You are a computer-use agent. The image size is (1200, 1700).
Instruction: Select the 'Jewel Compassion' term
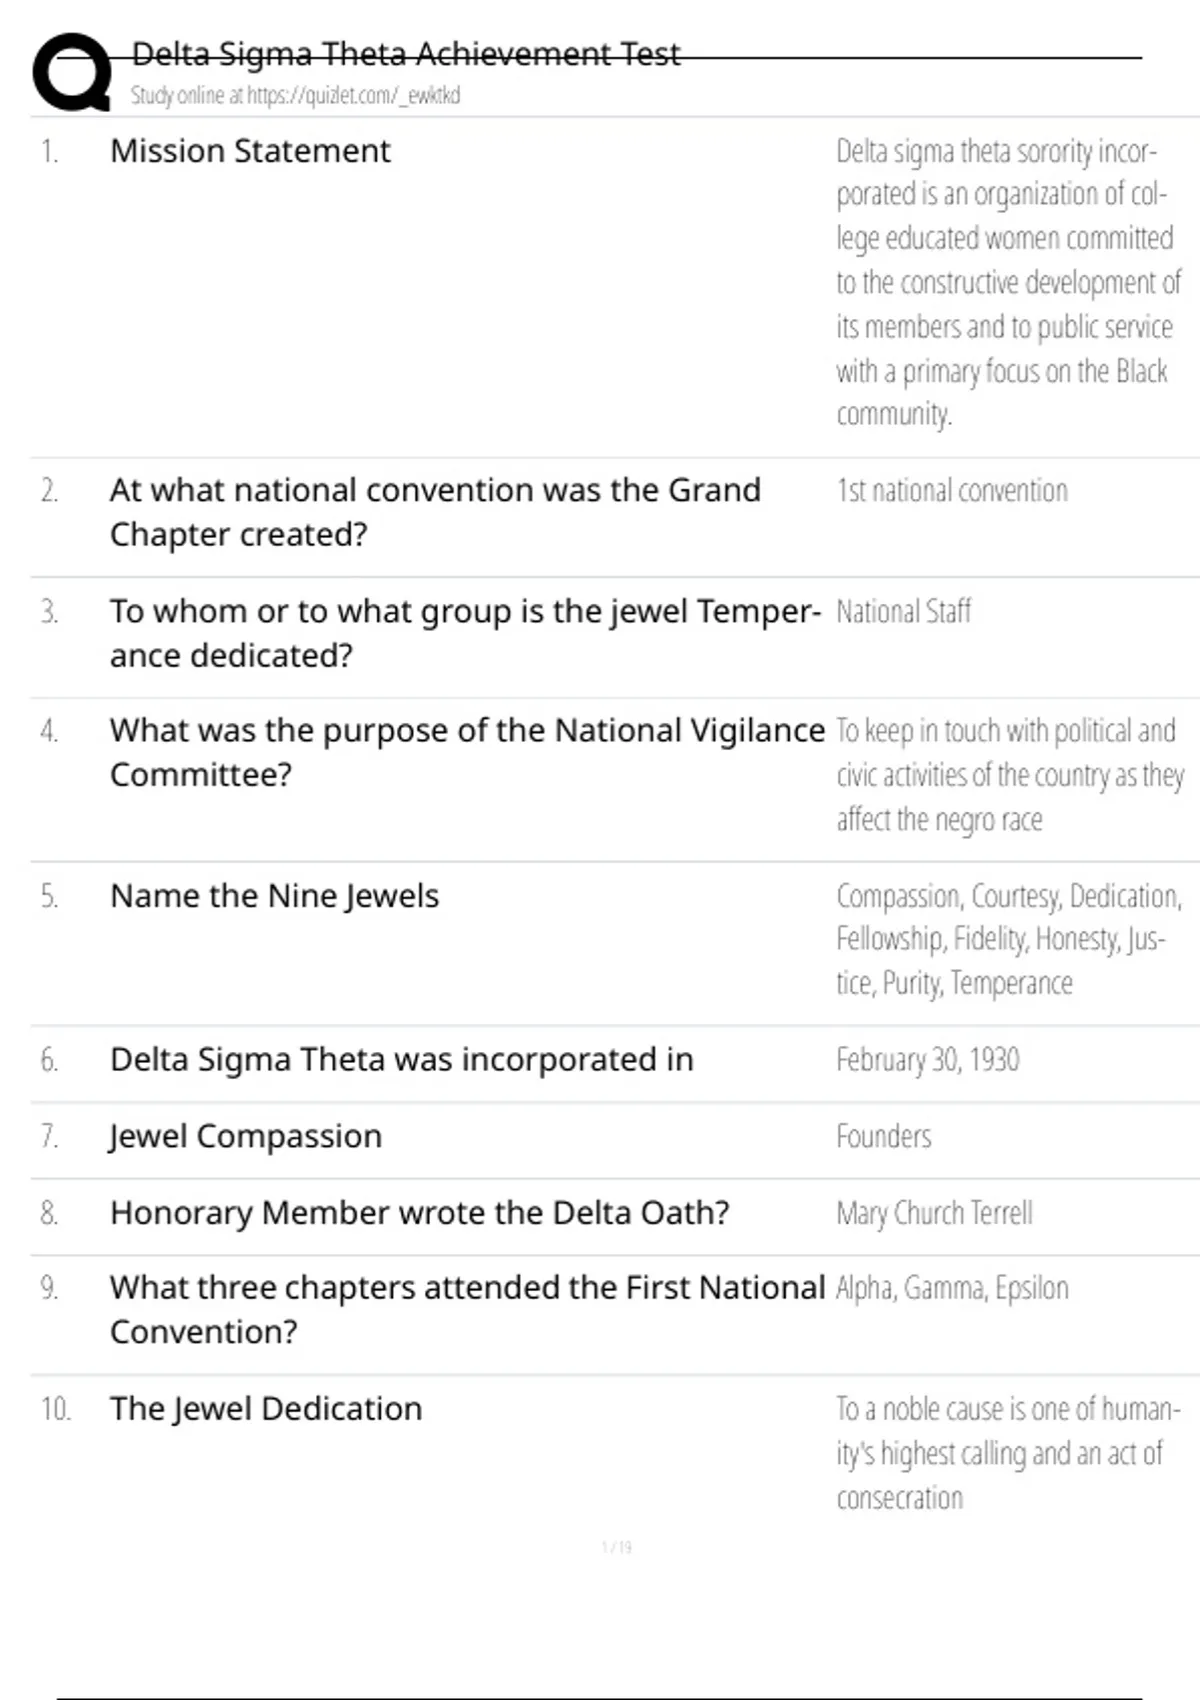pos(245,1137)
